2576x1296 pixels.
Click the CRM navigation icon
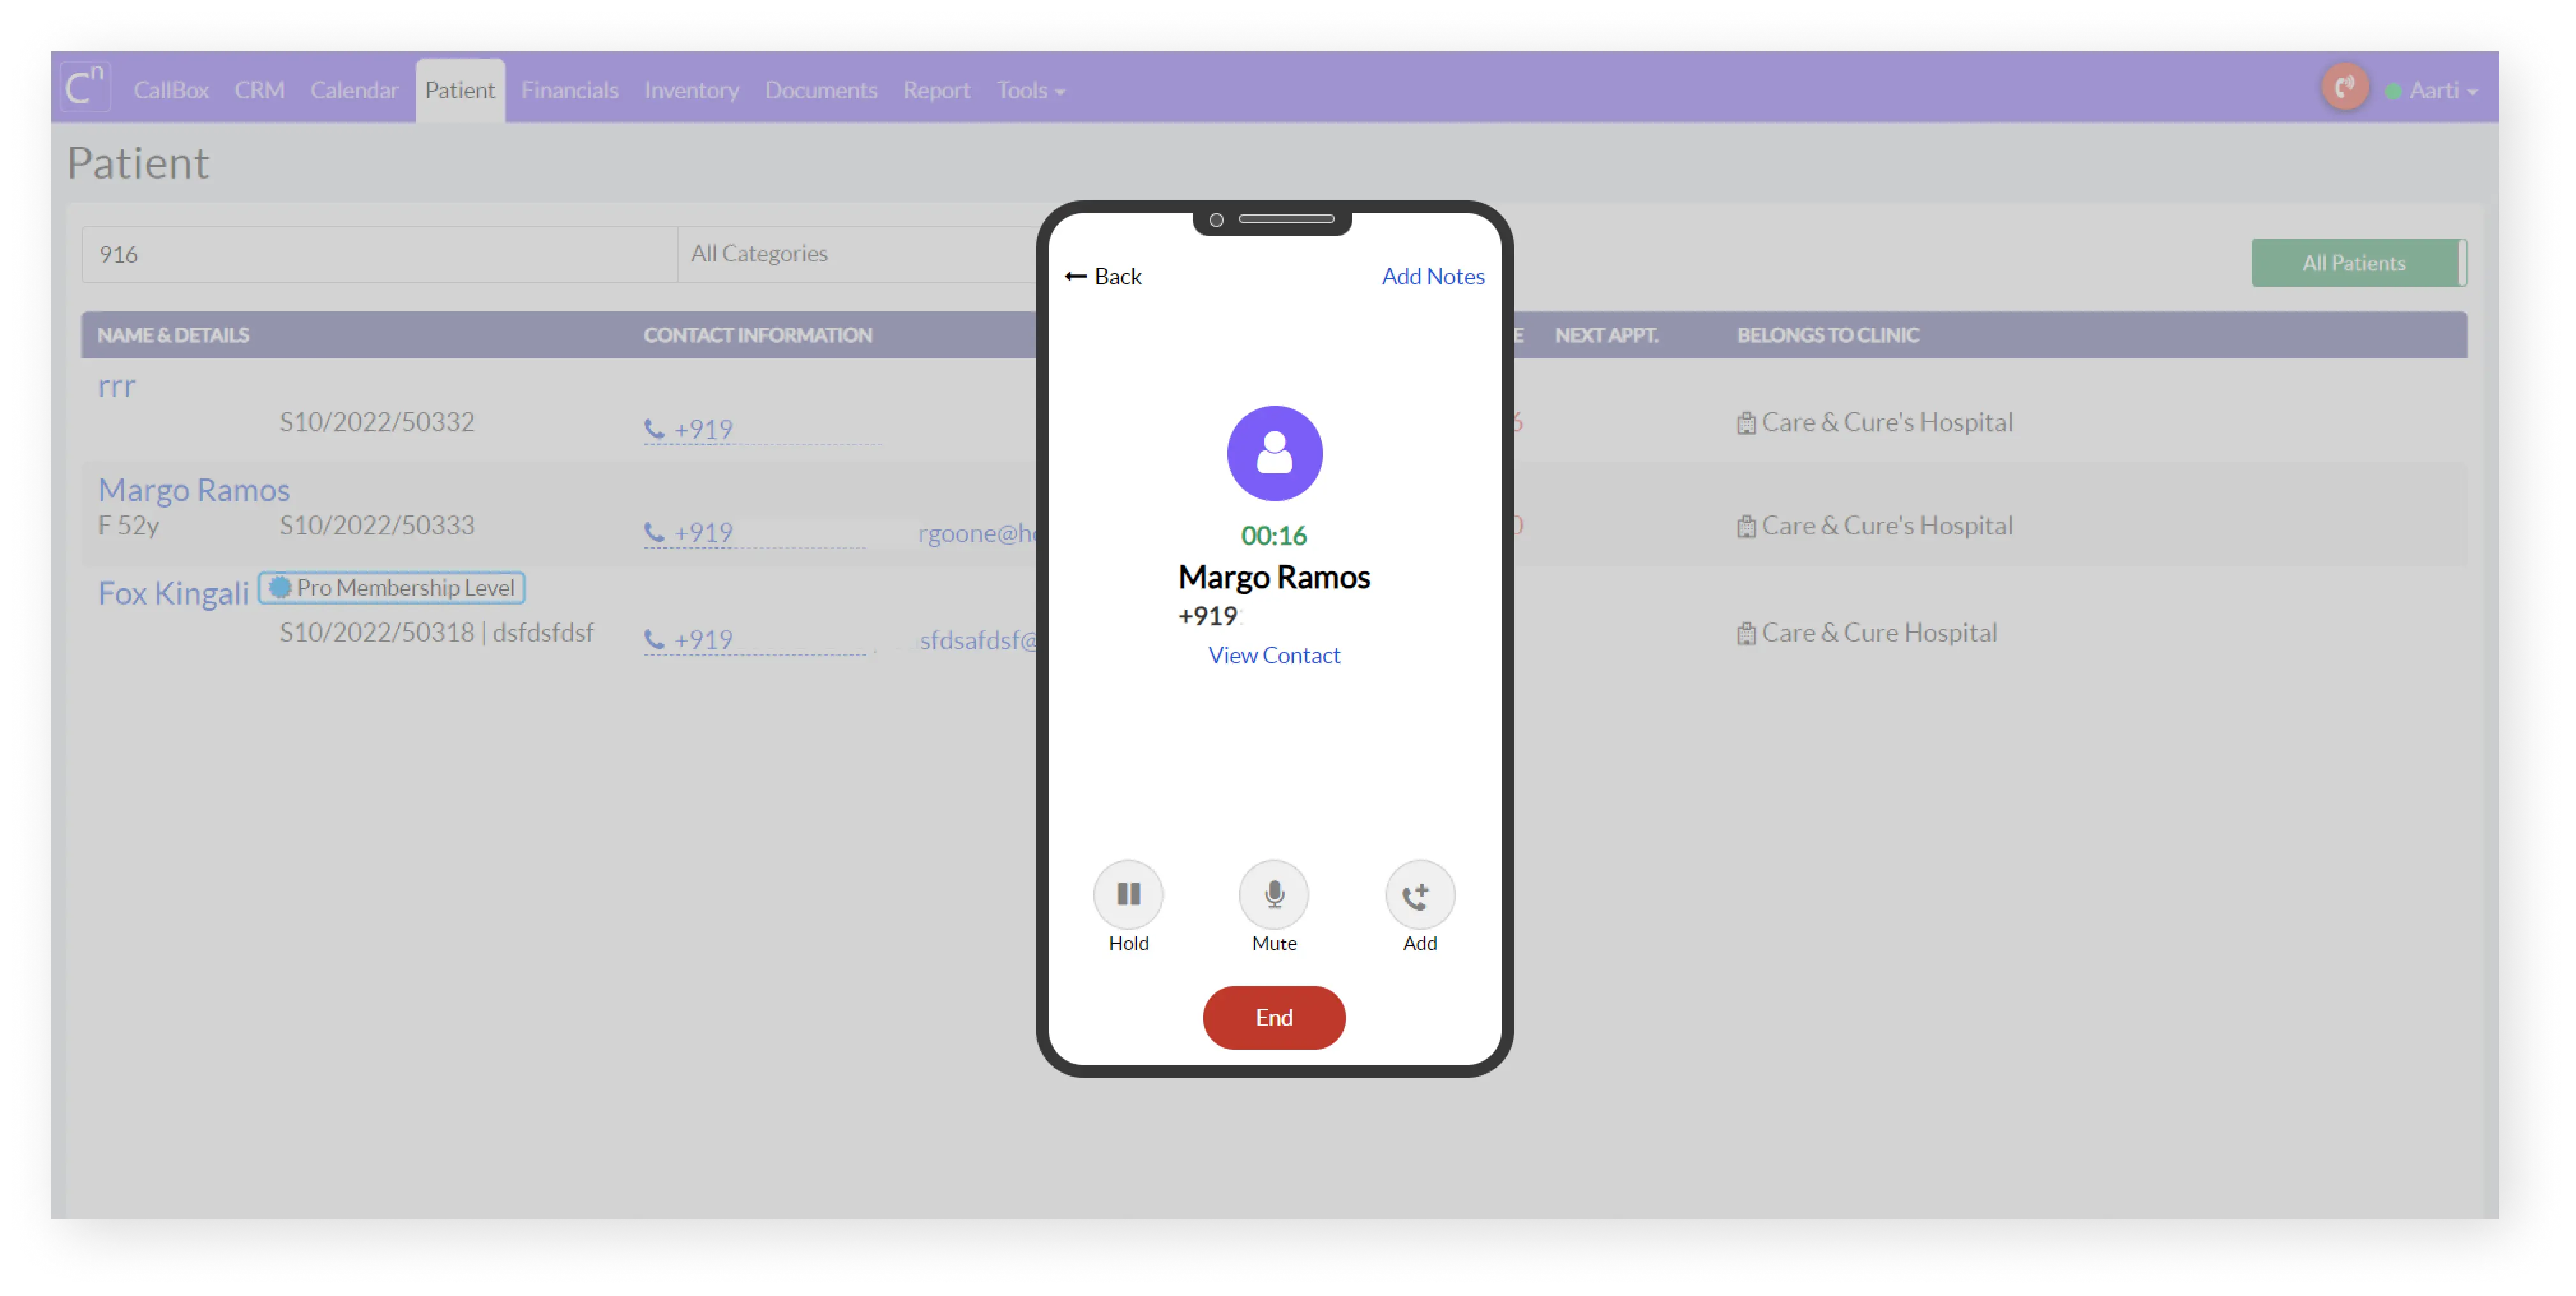[256, 89]
